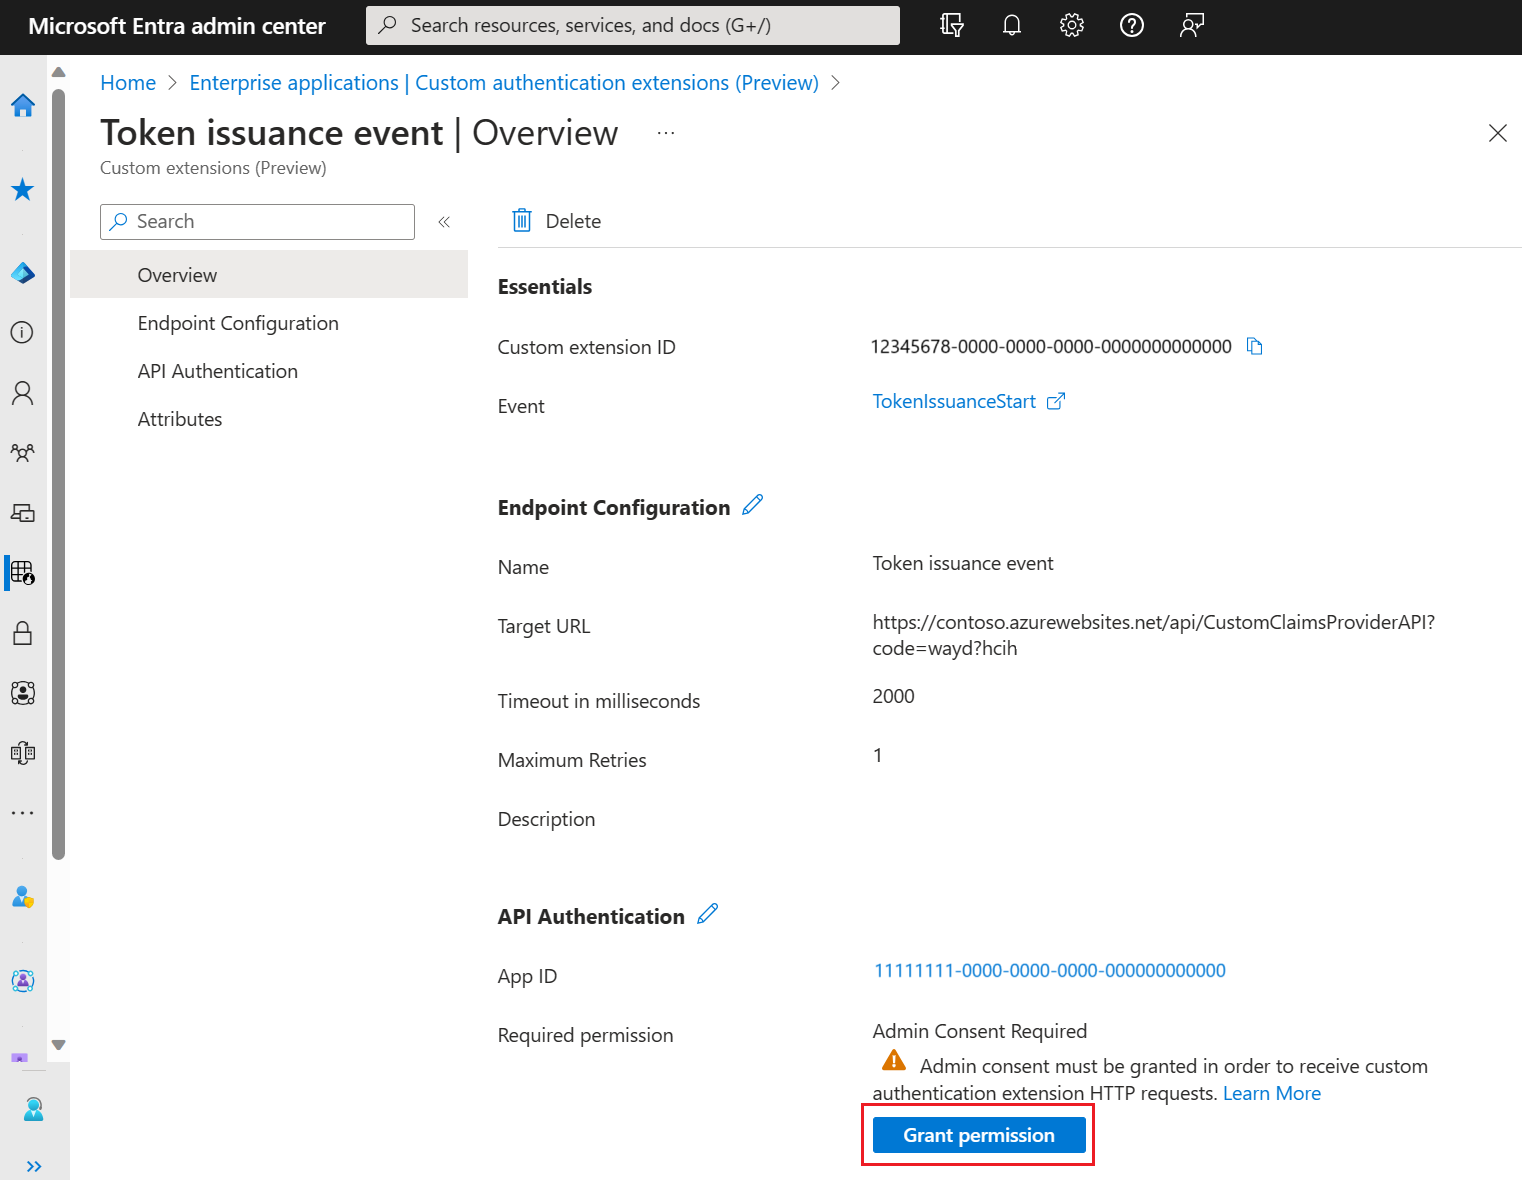The image size is (1522, 1180).
Task: Select API Authentication in side menu
Action: point(218,371)
